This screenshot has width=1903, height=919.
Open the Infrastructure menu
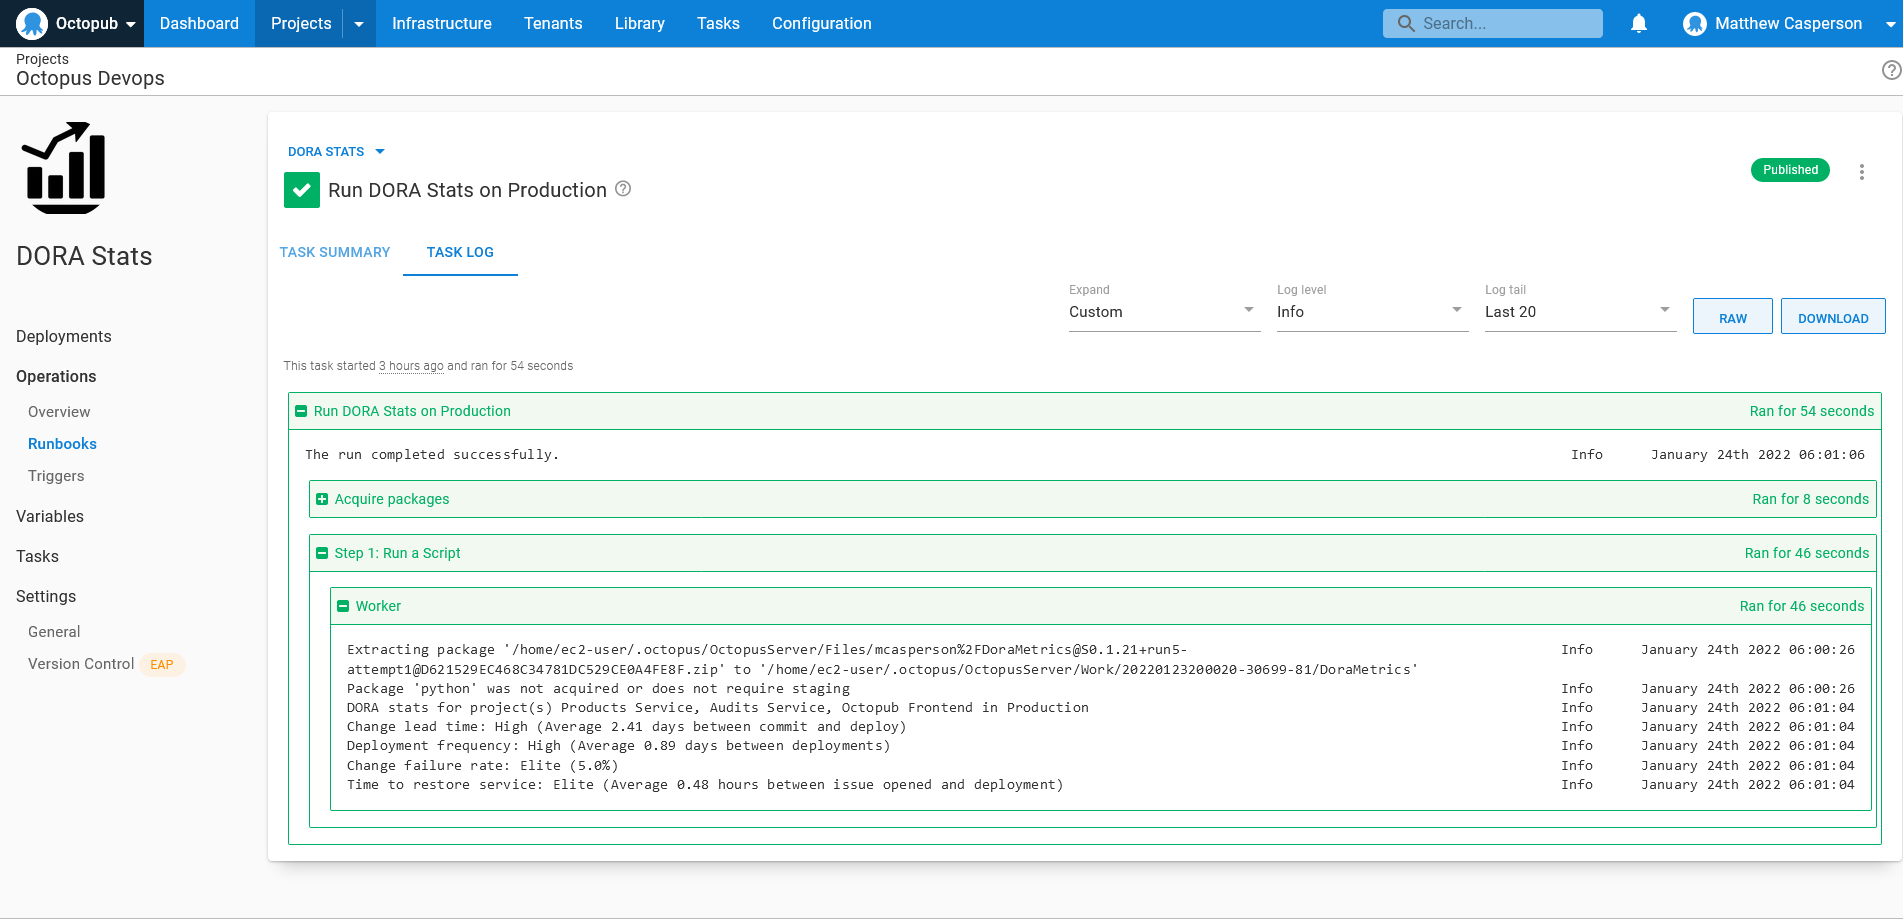click(x=441, y=23)
